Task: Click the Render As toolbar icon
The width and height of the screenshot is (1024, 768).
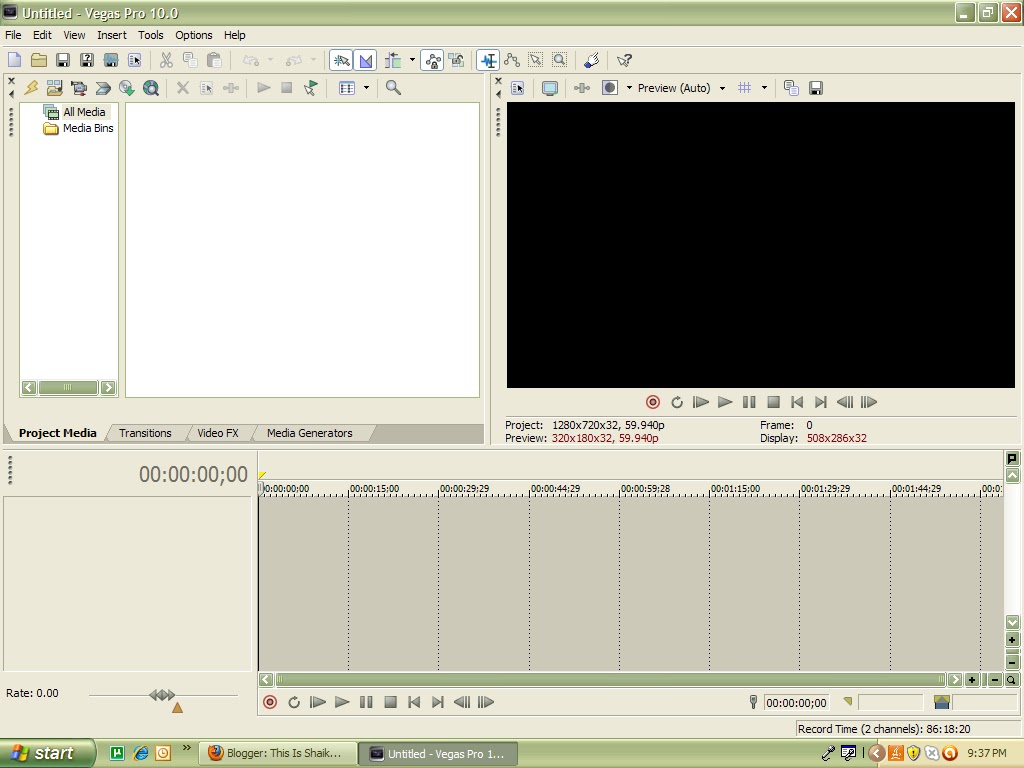Action: click(111, 61)
